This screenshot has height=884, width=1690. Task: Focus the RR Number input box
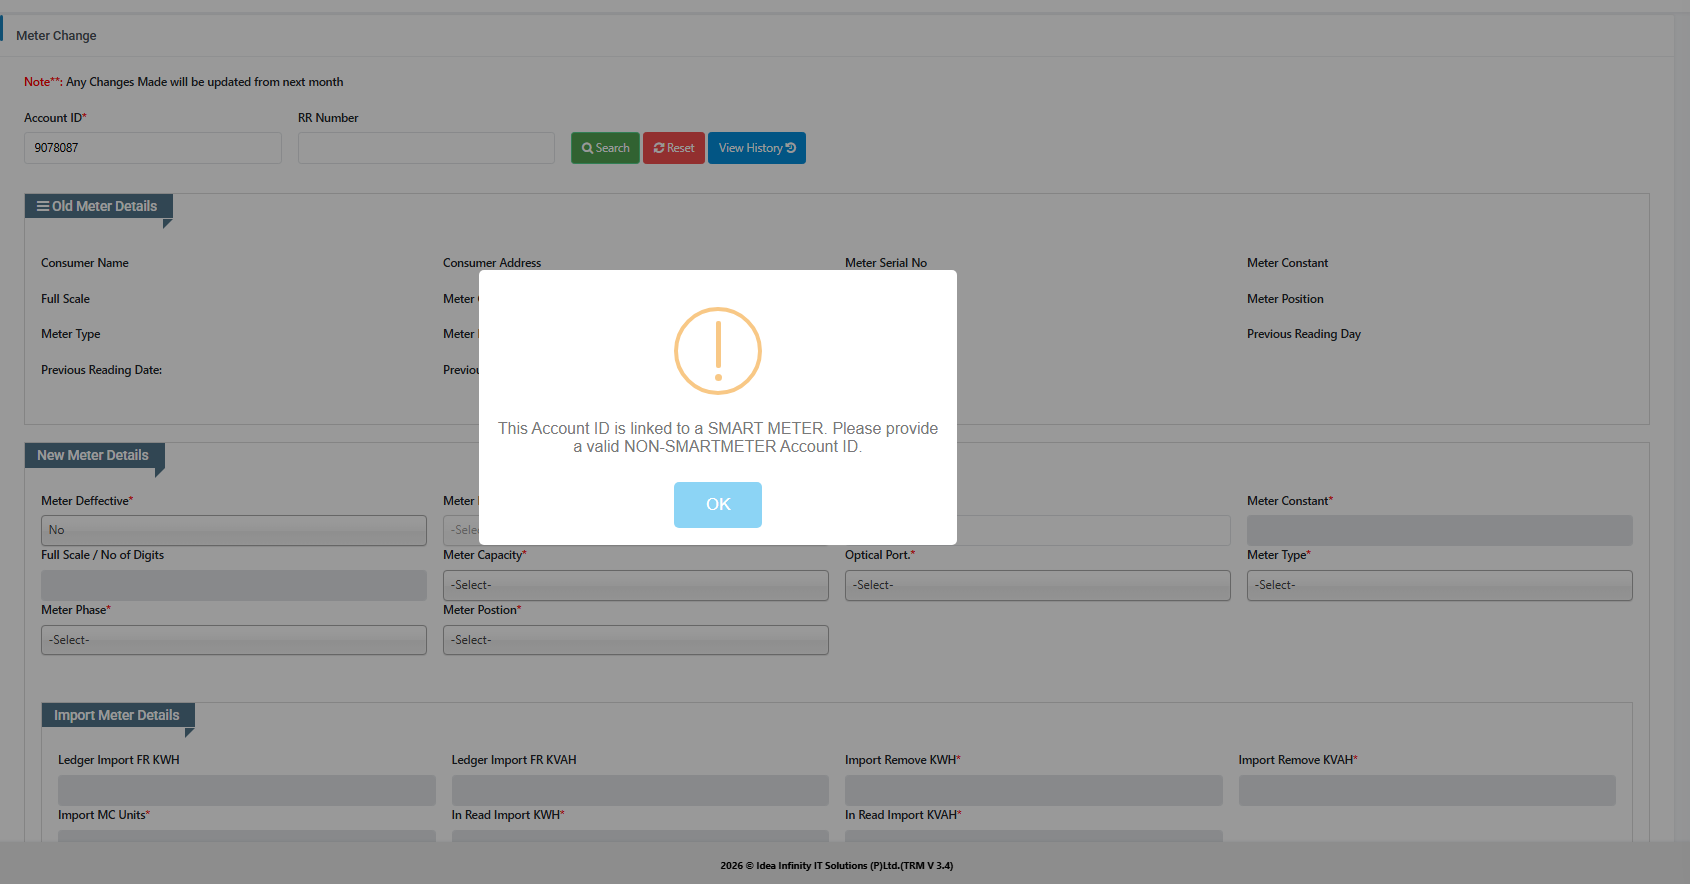tap(426, 148)
